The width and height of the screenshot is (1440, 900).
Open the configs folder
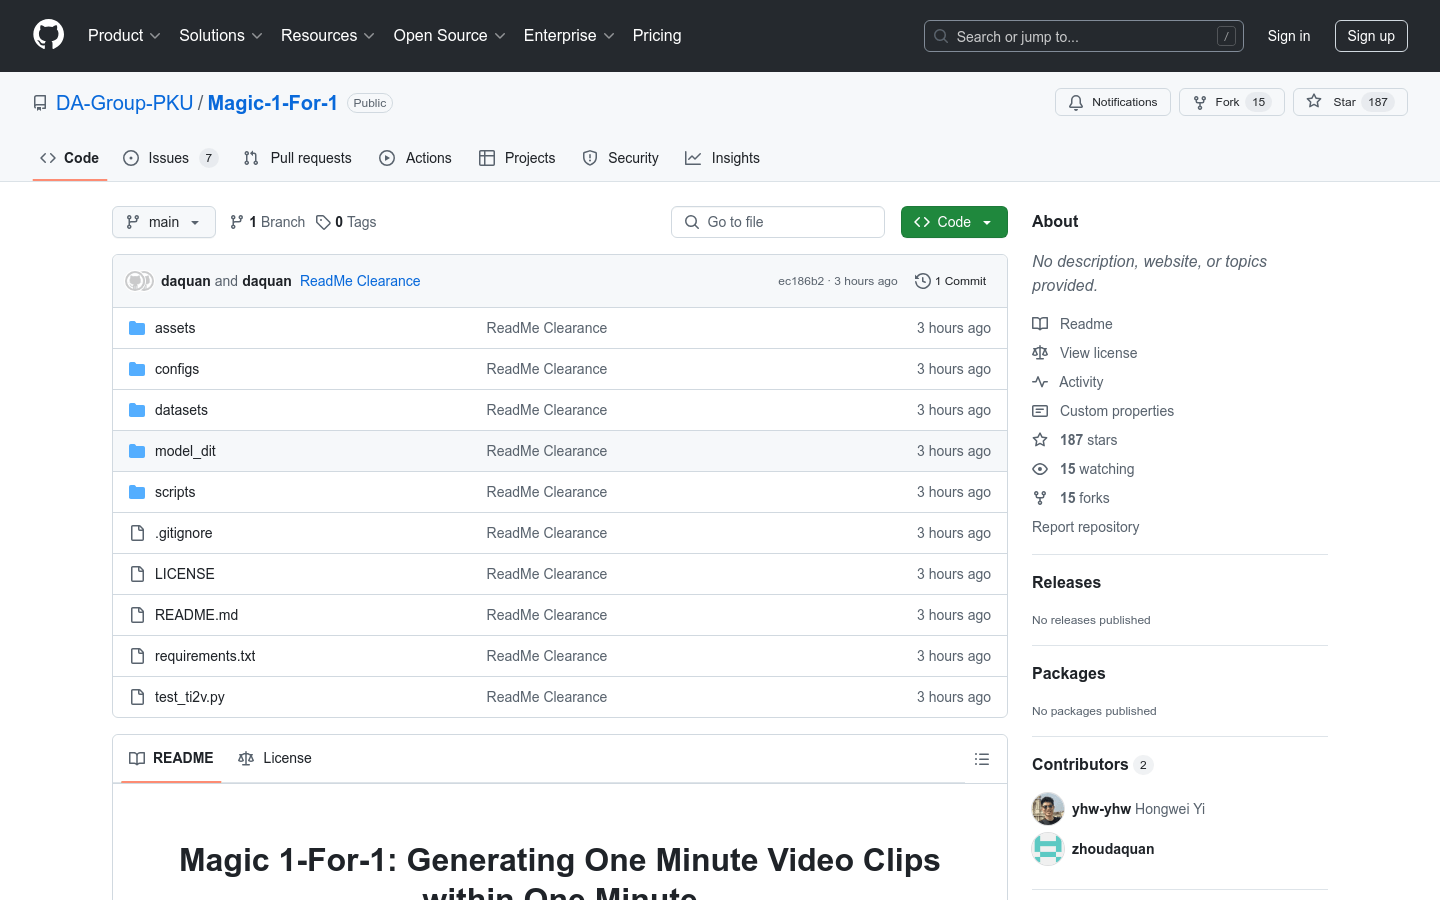177,369
